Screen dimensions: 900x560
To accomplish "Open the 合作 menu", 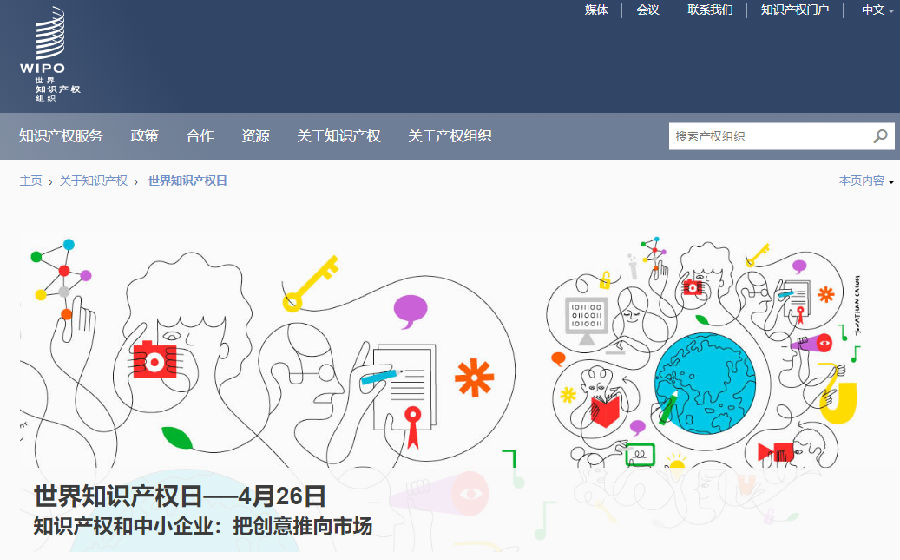I will click(200, 136).
